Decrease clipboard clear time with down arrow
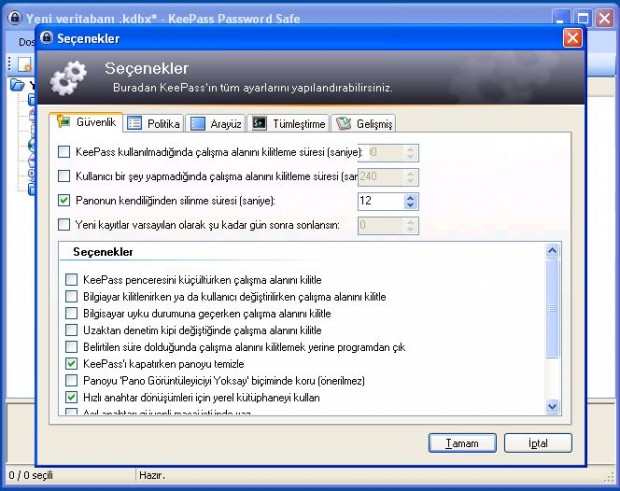Image resolution: width=620 pixels, height=491 pixels. click(410, 205)
